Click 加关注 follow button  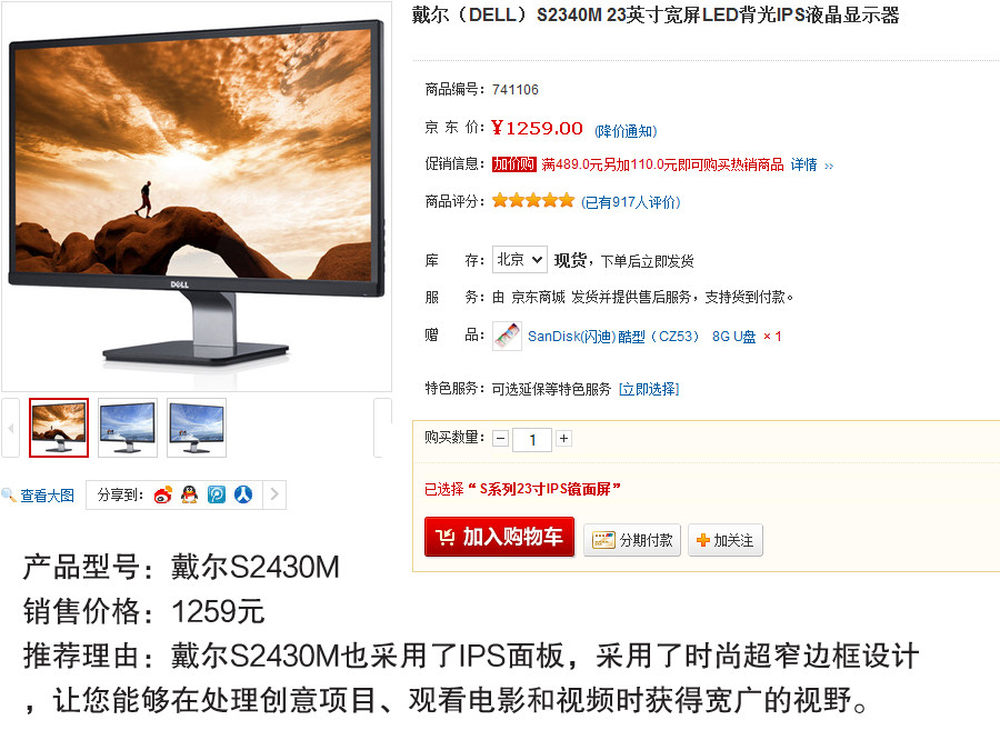[725, 540]
